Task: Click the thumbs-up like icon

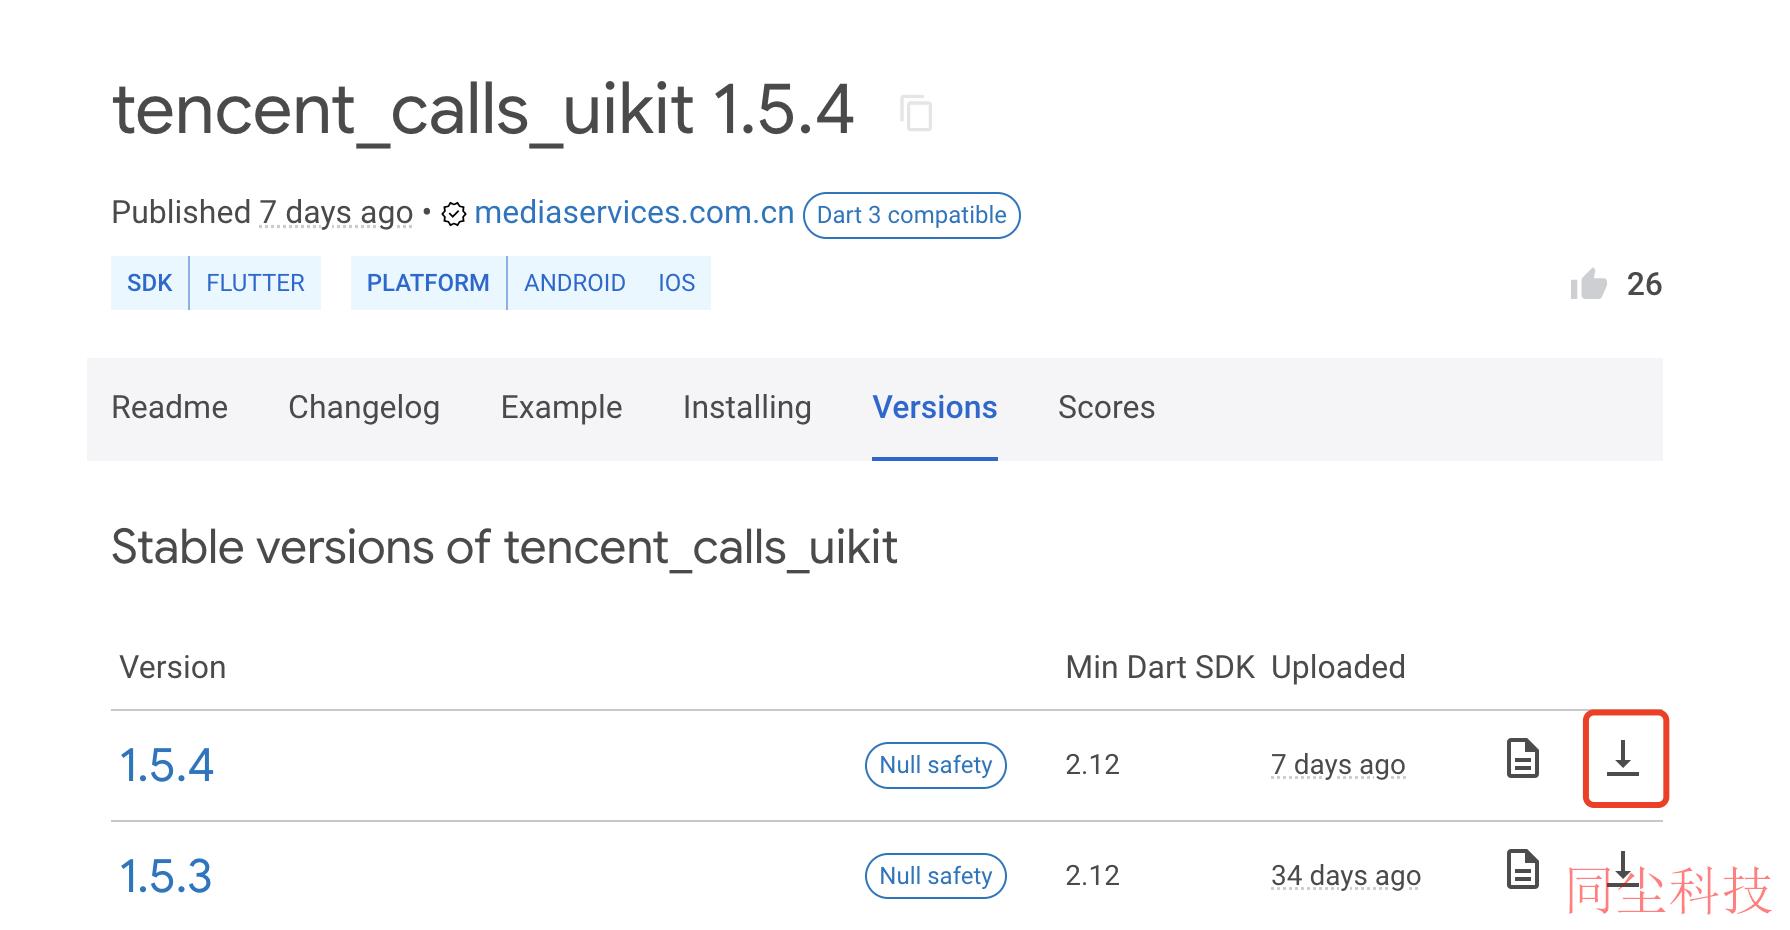Action: pos(1588,284)
